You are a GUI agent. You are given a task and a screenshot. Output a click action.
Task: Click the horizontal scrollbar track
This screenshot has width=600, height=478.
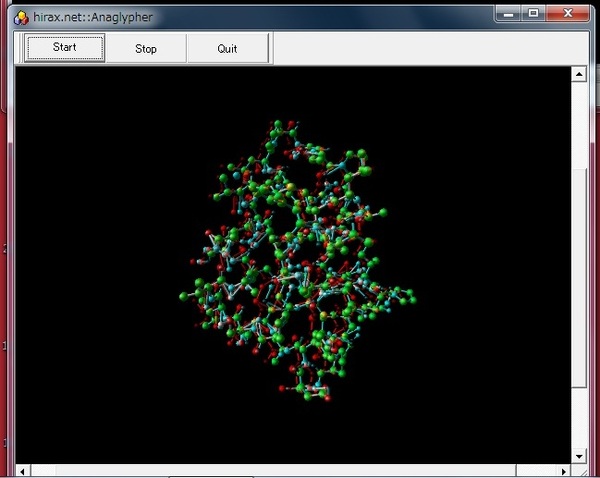[540, 470]
